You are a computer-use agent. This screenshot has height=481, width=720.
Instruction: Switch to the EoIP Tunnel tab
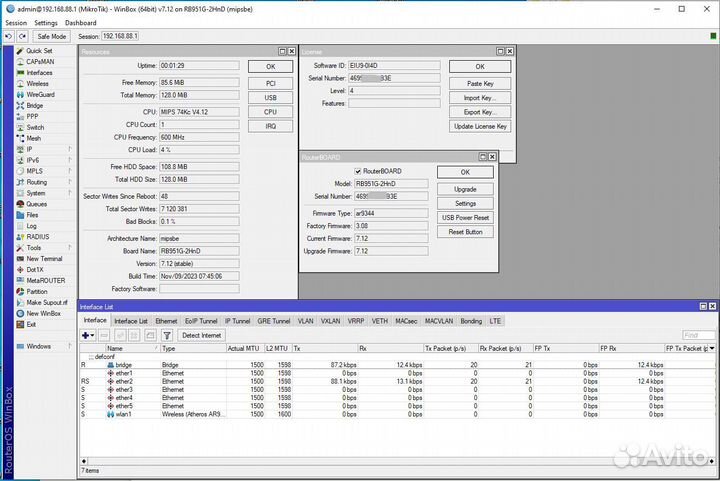tap(201, 321)
